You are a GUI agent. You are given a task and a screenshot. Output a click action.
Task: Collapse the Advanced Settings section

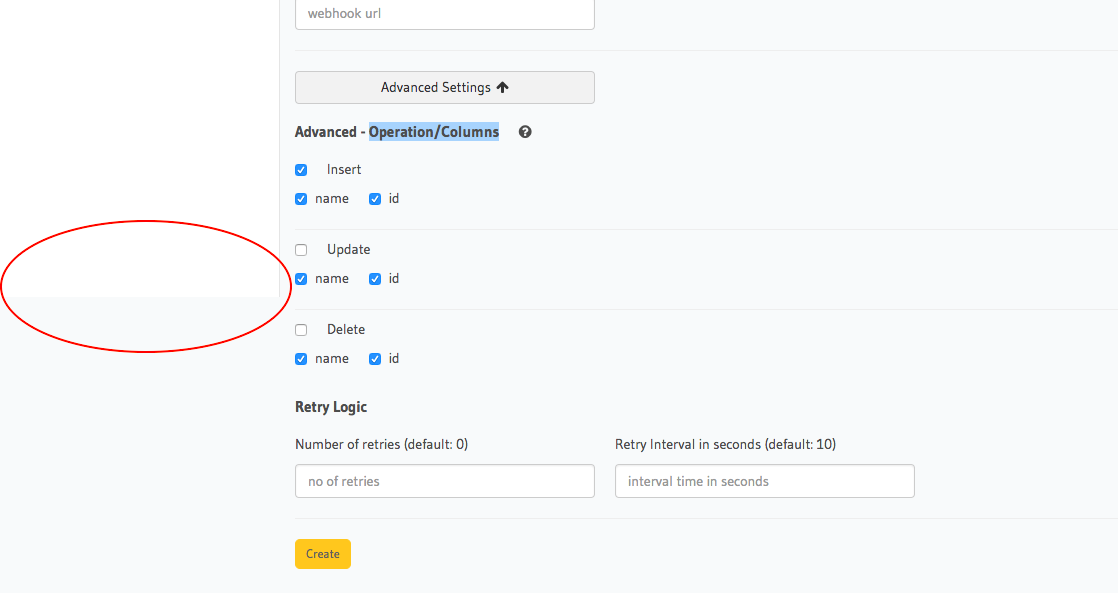click(444, 87)
